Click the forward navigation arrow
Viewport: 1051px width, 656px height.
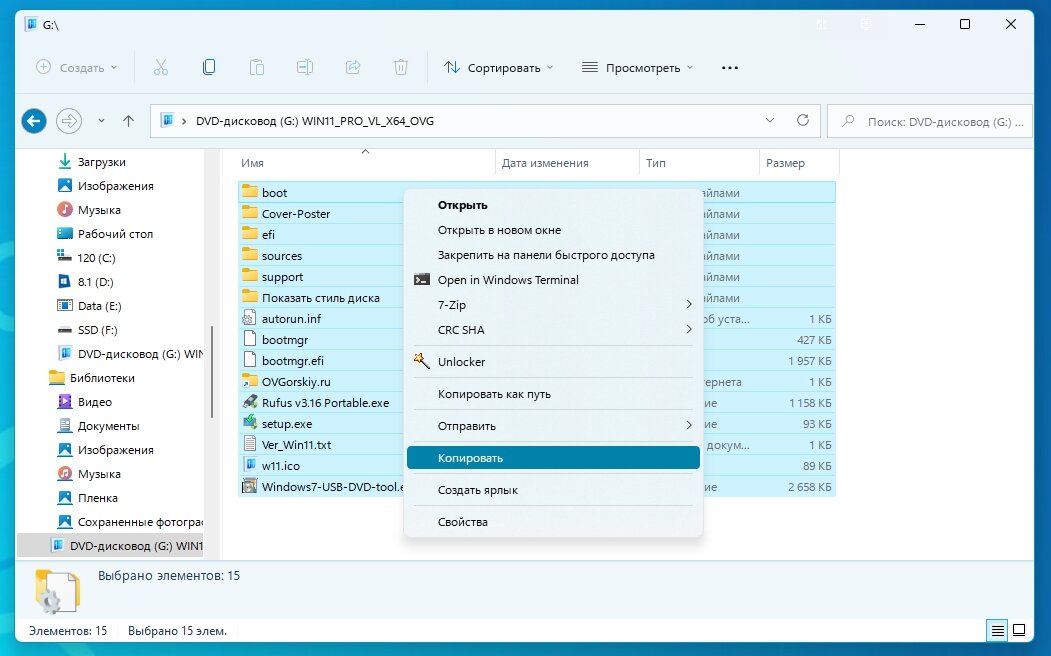[x=69, y=121]
